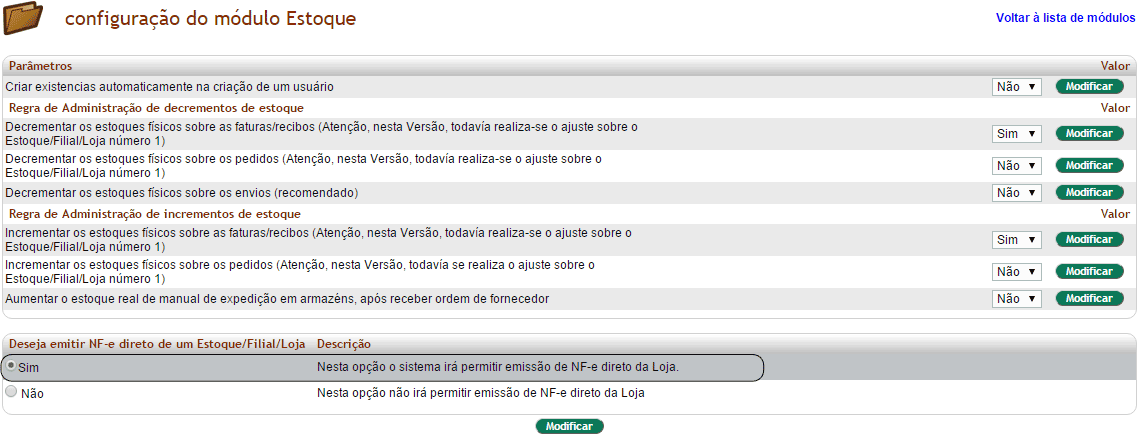Open dropdown for decrement on pedidos
This screenshot has height=445, width=1141.
pos(1017,166)
